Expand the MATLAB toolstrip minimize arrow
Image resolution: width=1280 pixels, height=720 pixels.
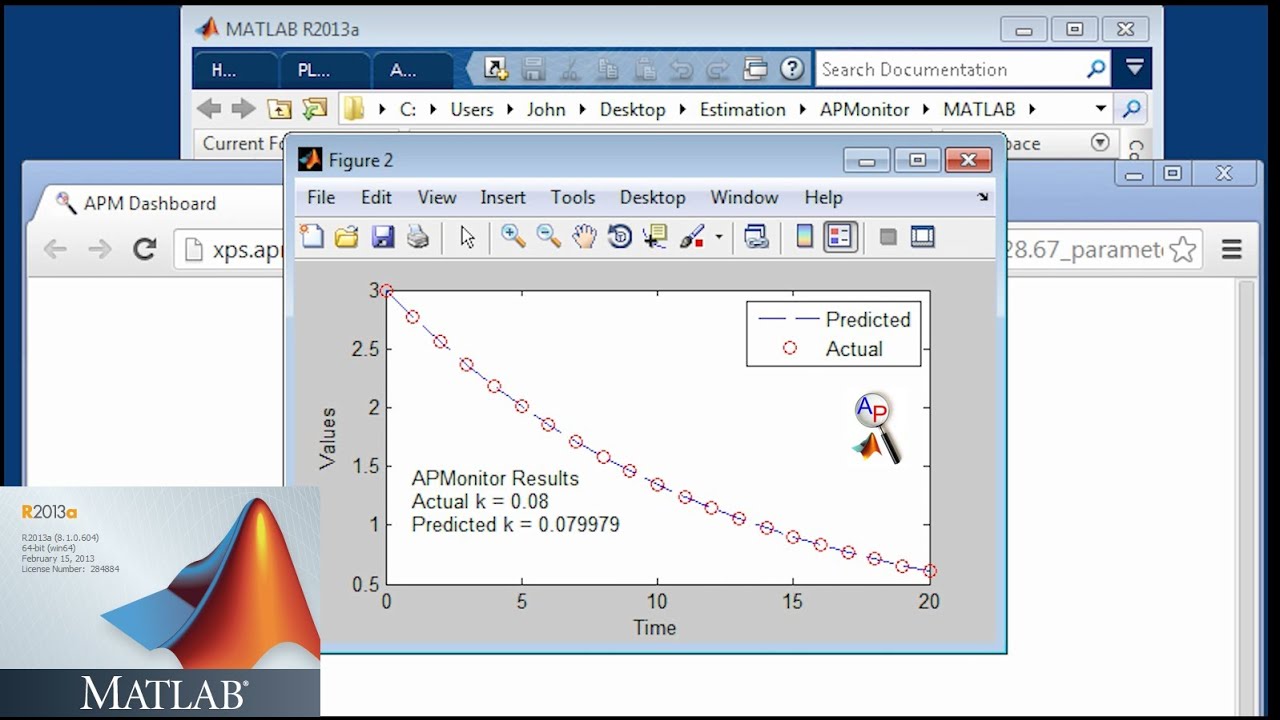1134,69
